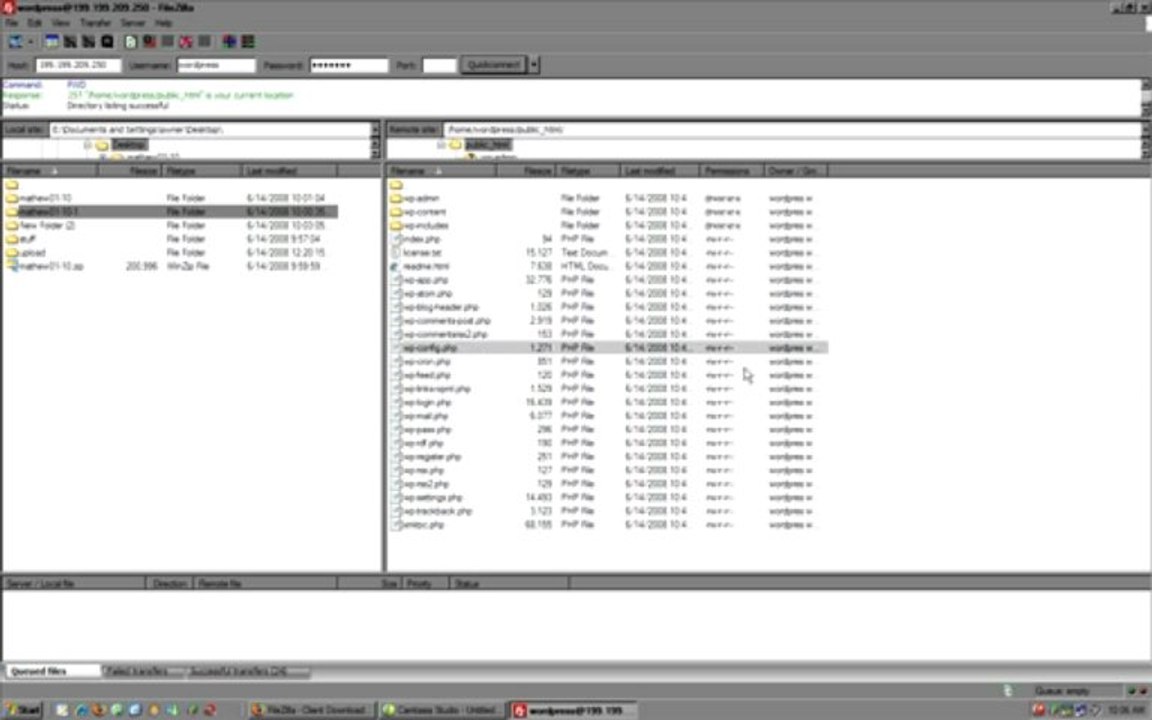Switch to Camtasia Studio taskbar window
1152x720 pixels.
point(442,710)
